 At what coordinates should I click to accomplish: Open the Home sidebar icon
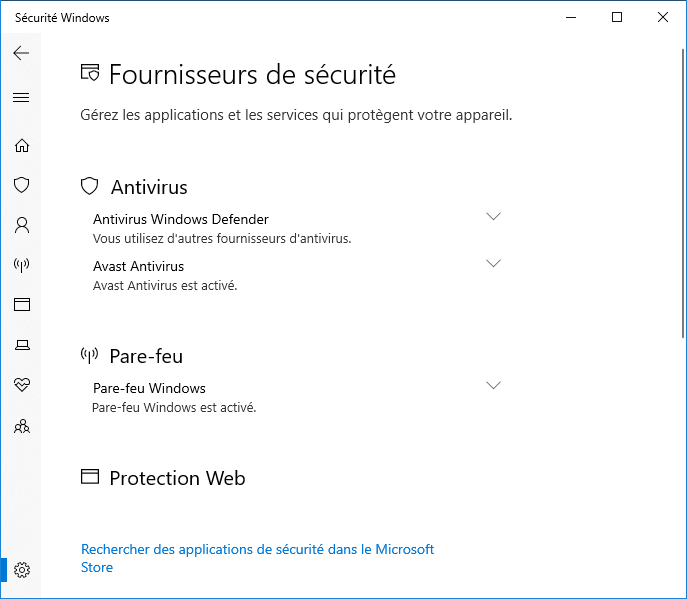click(21, 145)
